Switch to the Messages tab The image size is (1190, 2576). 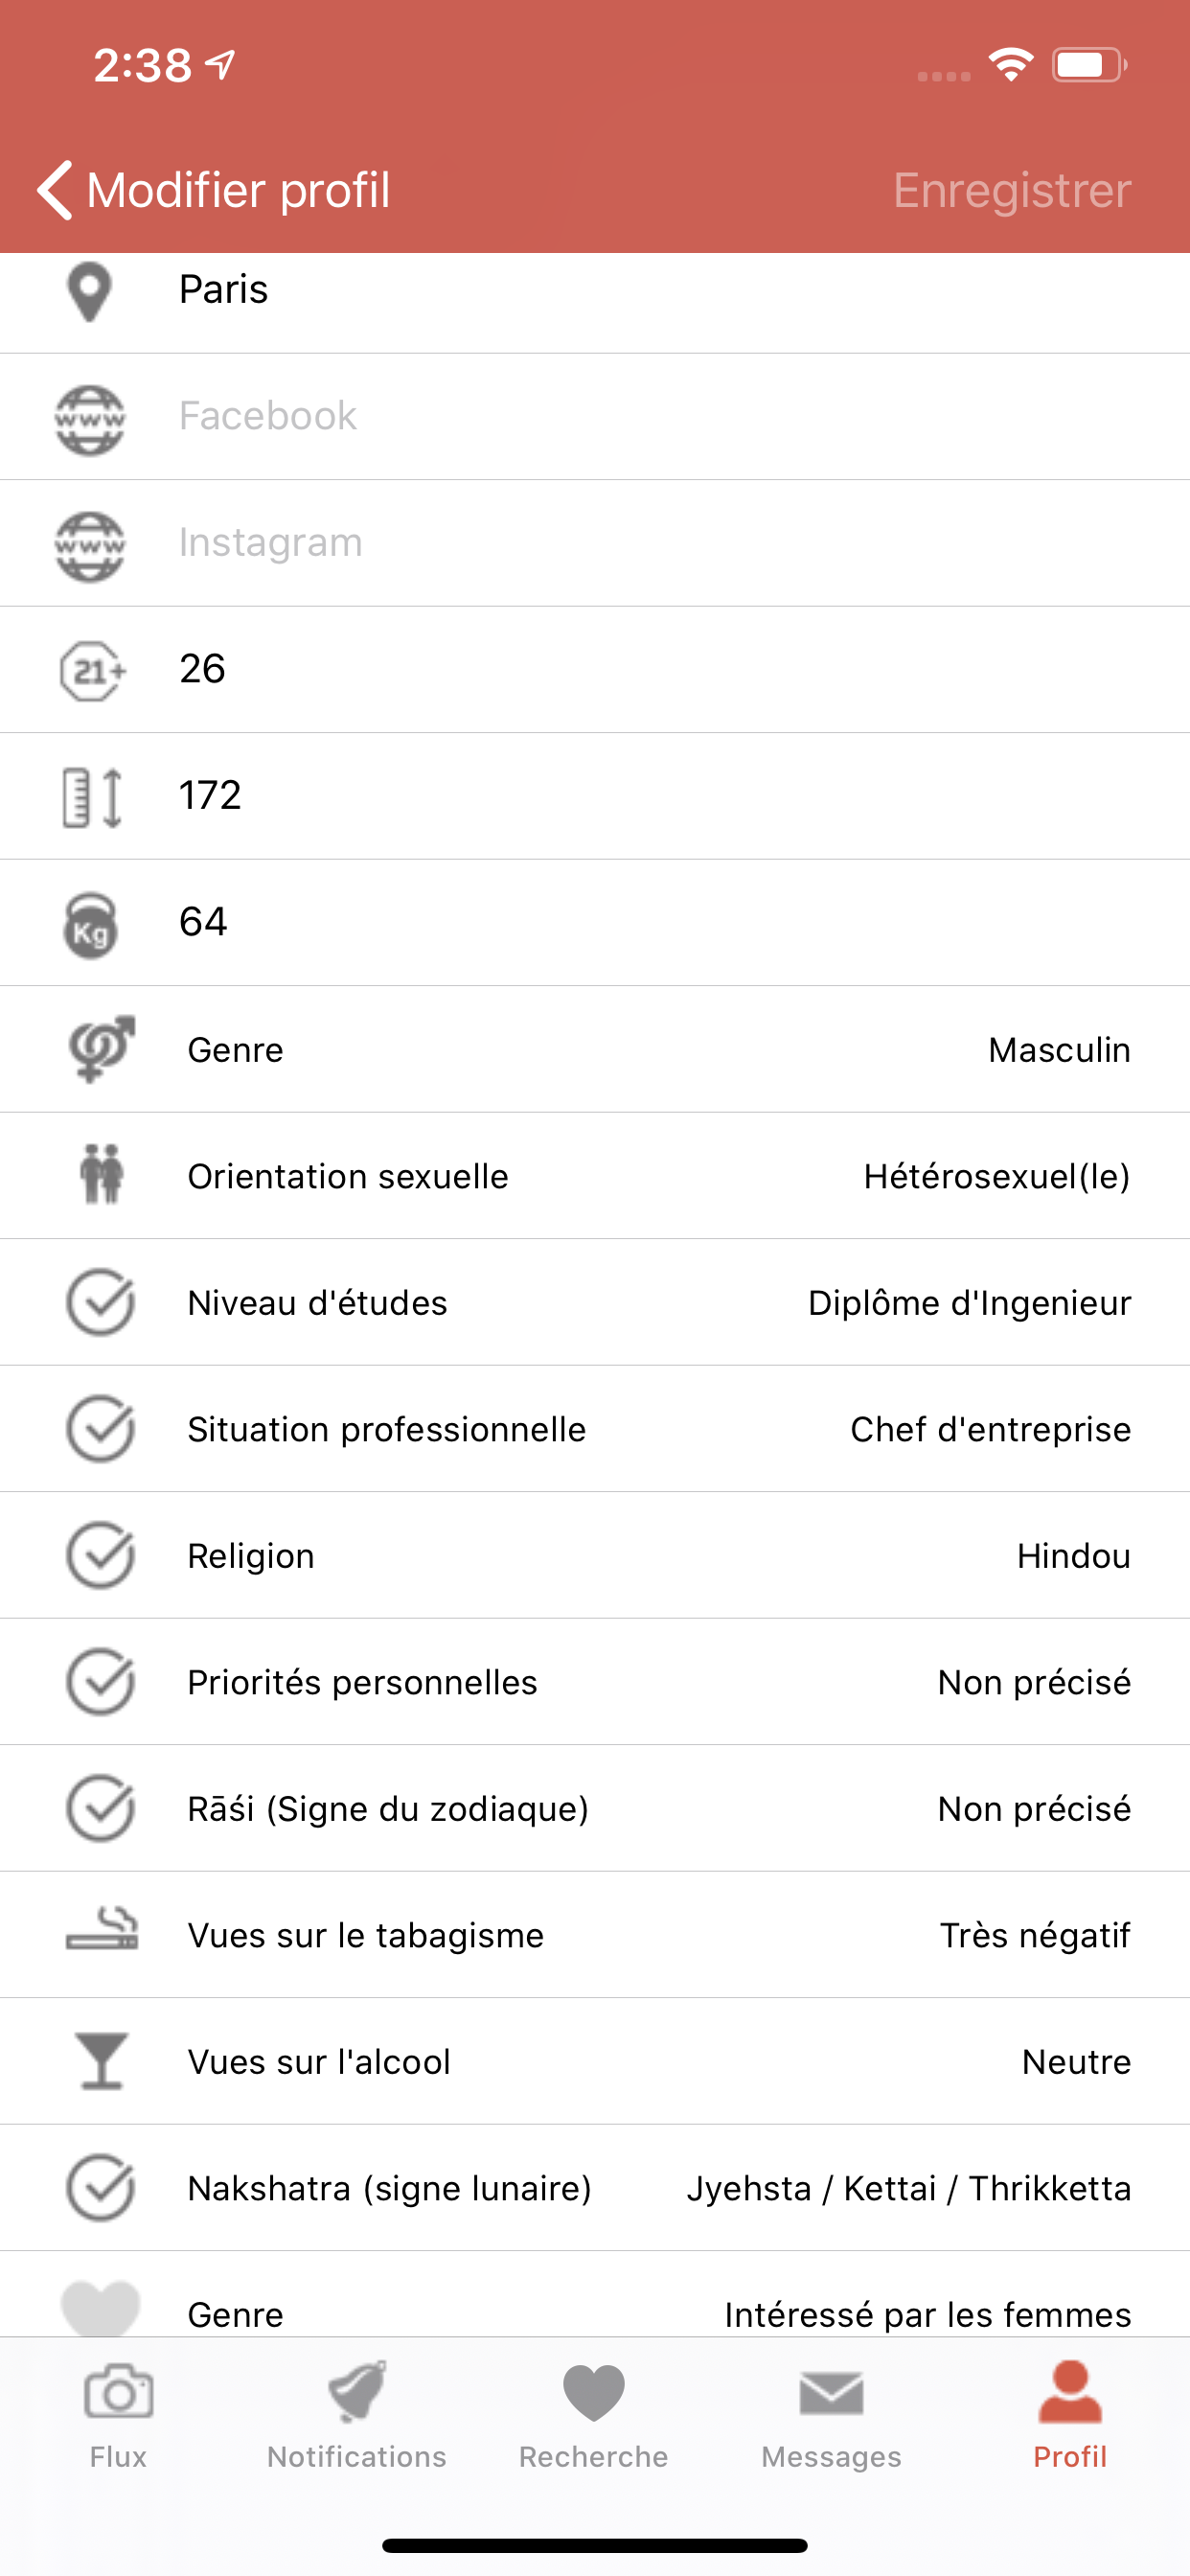click(x=831, y=2416)
